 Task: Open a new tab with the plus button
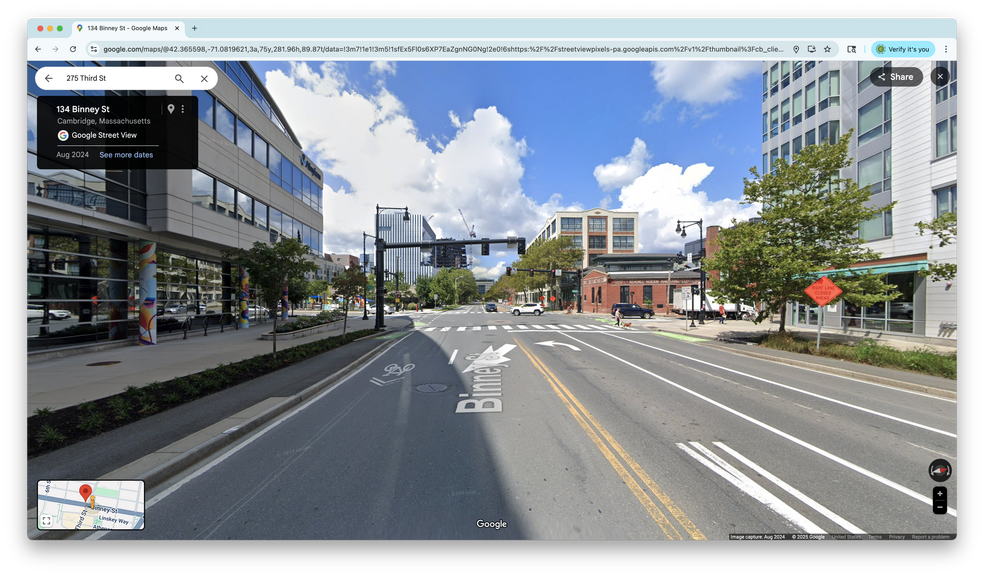click(194, 28)
